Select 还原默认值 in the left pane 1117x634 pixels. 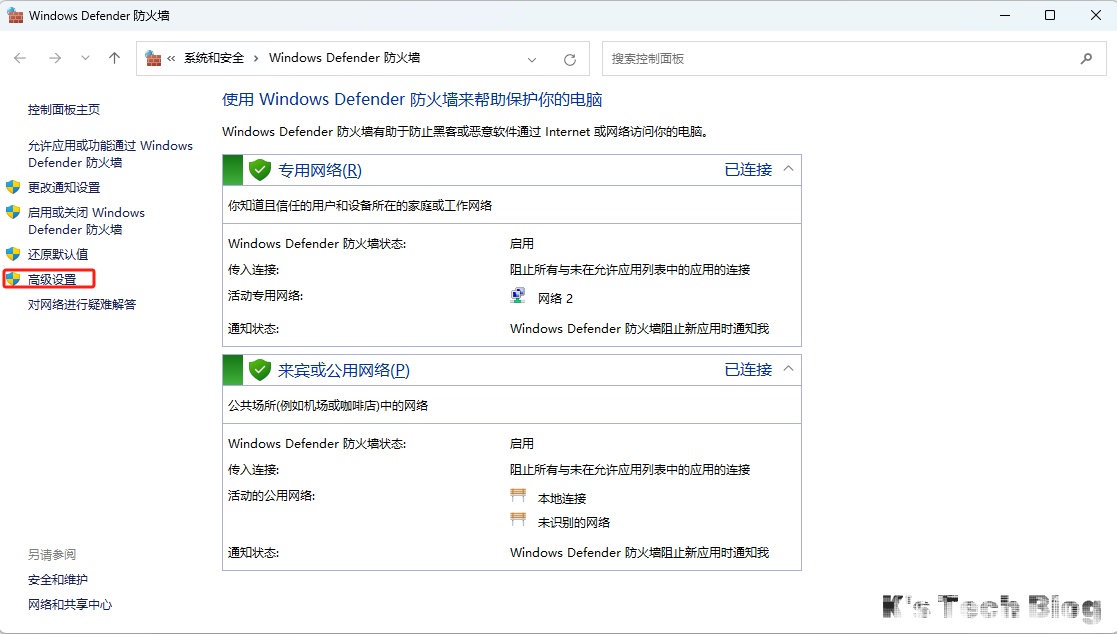[58, 254]
